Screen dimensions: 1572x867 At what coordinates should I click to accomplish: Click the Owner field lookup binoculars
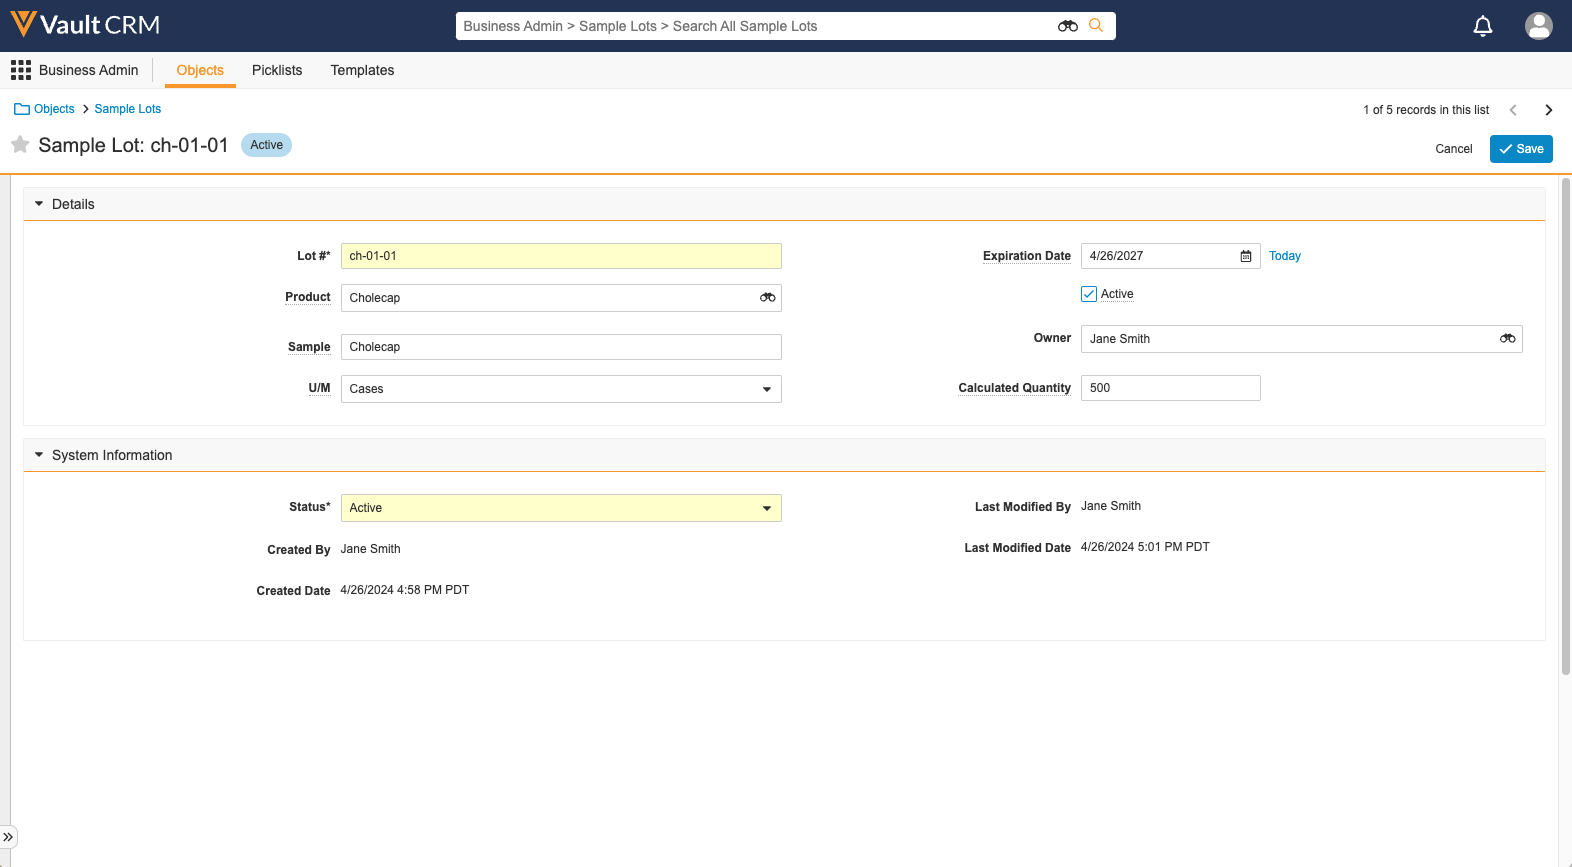pyautogui.click(x=1507, y=339)
